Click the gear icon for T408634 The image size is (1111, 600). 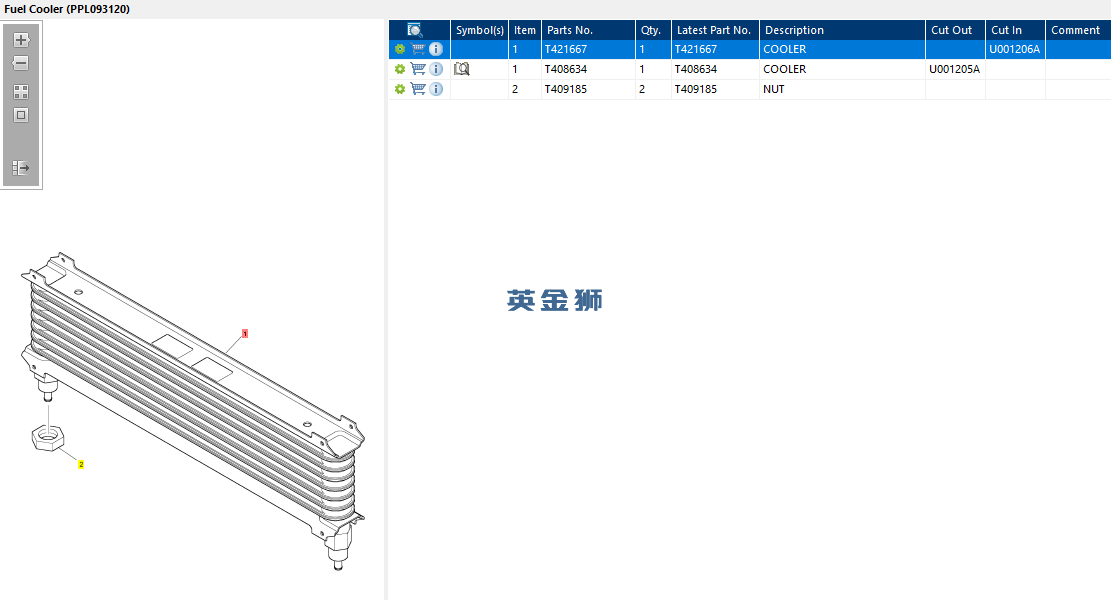coord(400,69)
